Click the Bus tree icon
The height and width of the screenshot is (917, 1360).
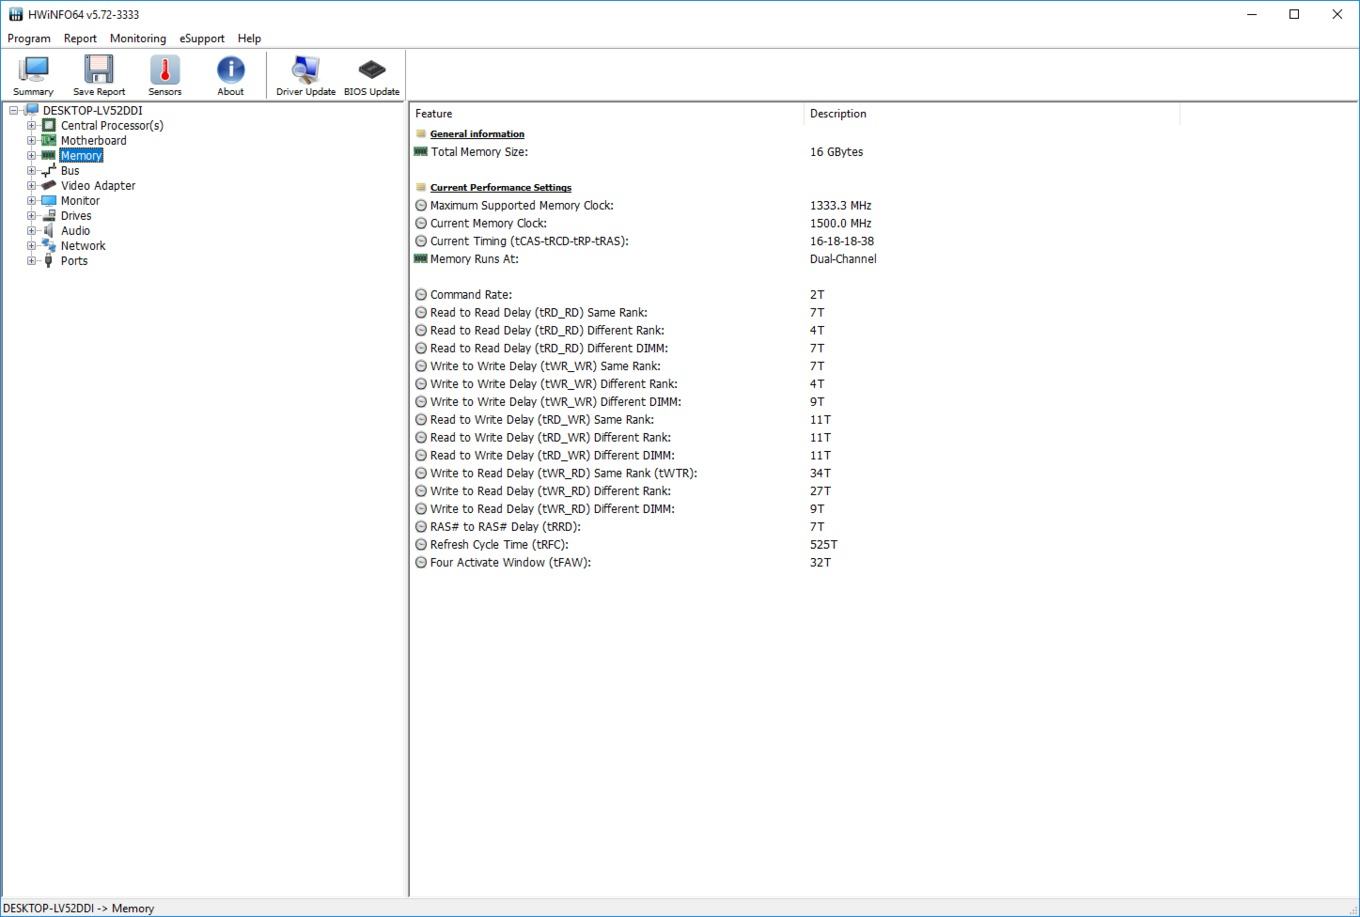coord(49,171)
